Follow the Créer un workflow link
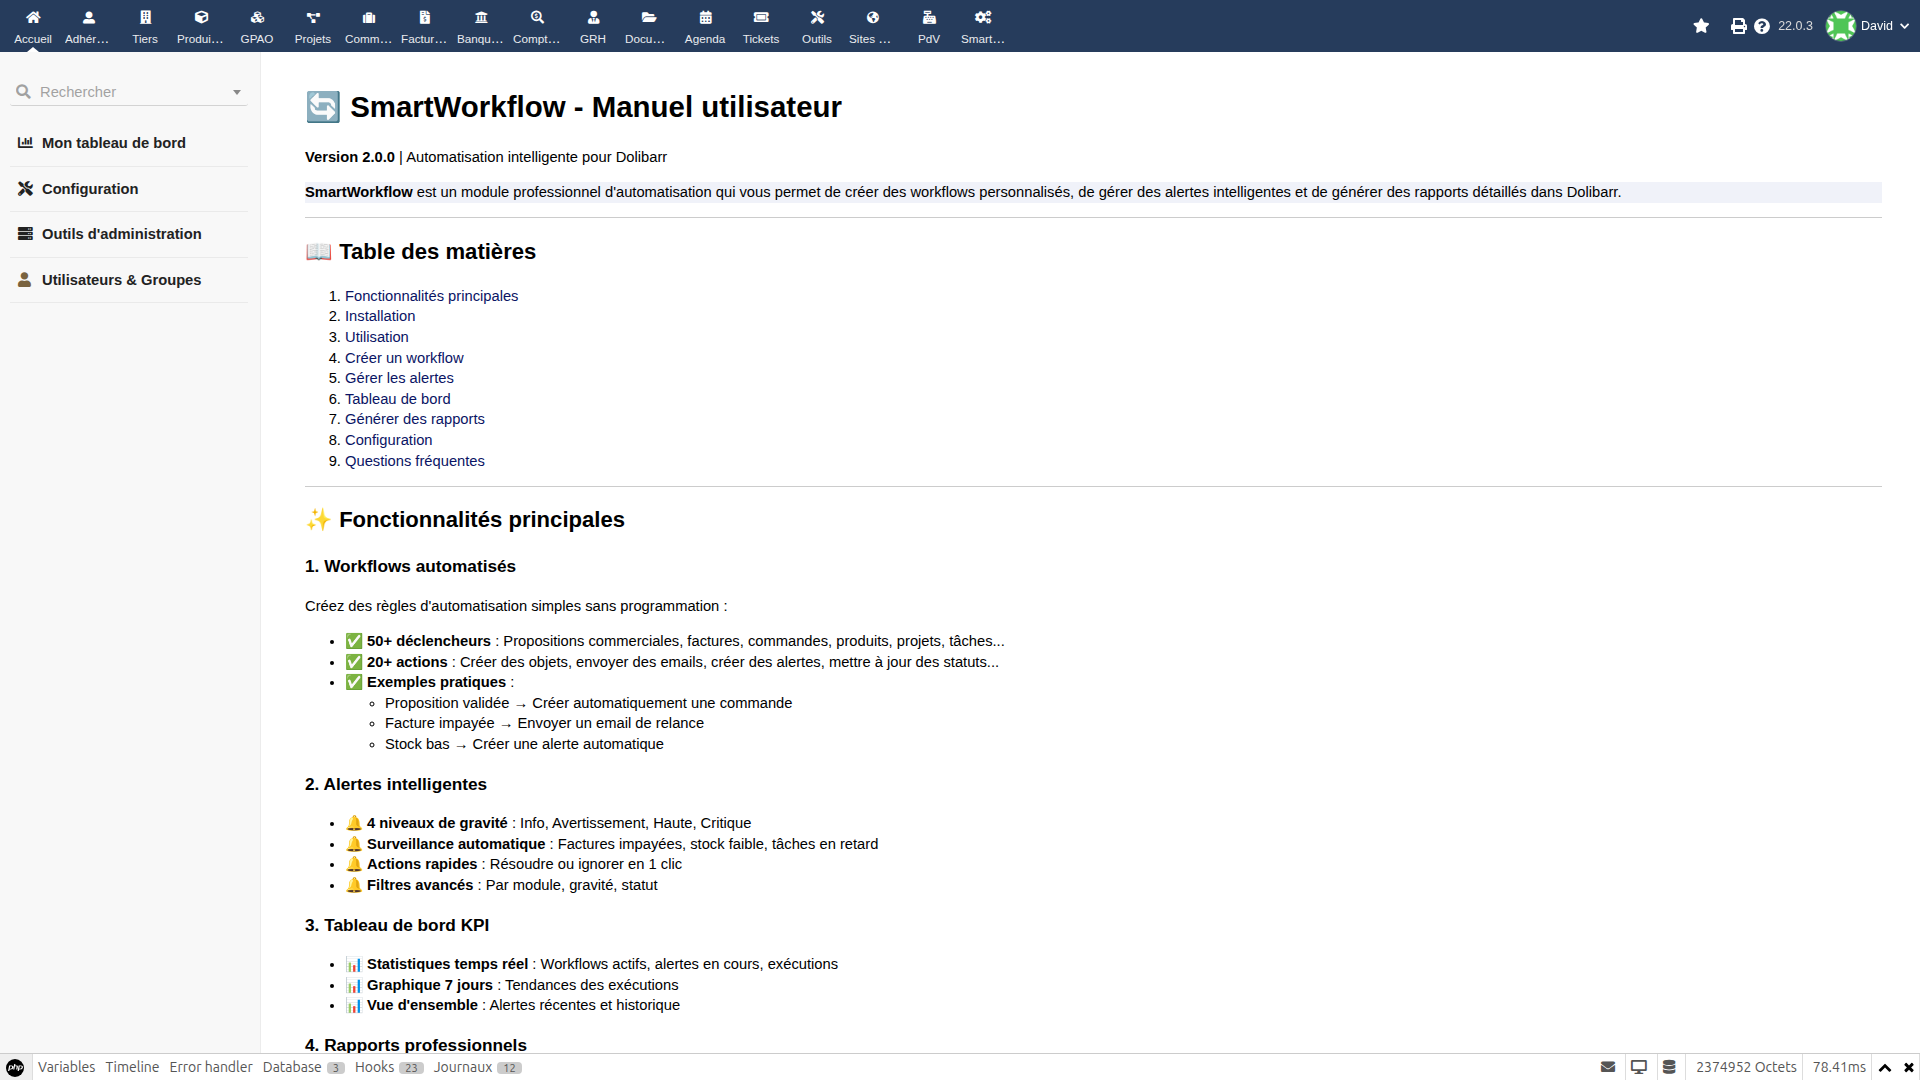 click(404, 358)
